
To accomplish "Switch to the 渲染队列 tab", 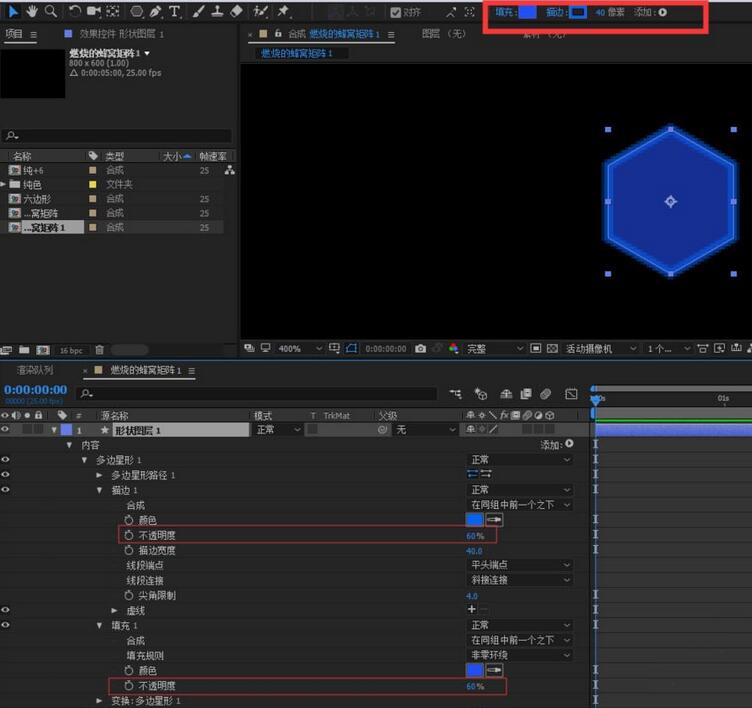I will [35, 370].
